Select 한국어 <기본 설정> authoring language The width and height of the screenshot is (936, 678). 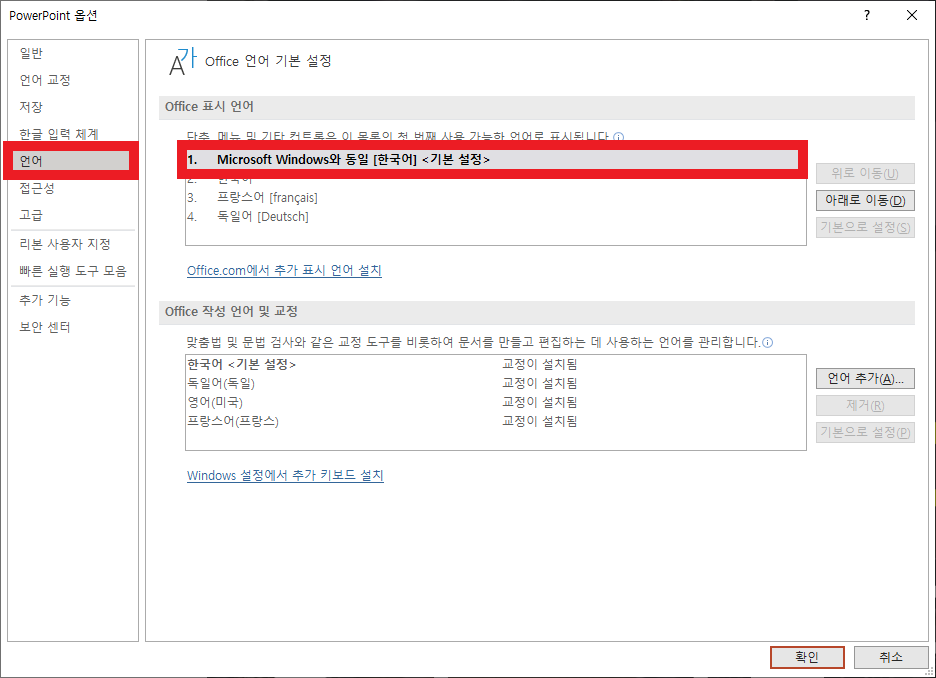(x=495, y=364)
